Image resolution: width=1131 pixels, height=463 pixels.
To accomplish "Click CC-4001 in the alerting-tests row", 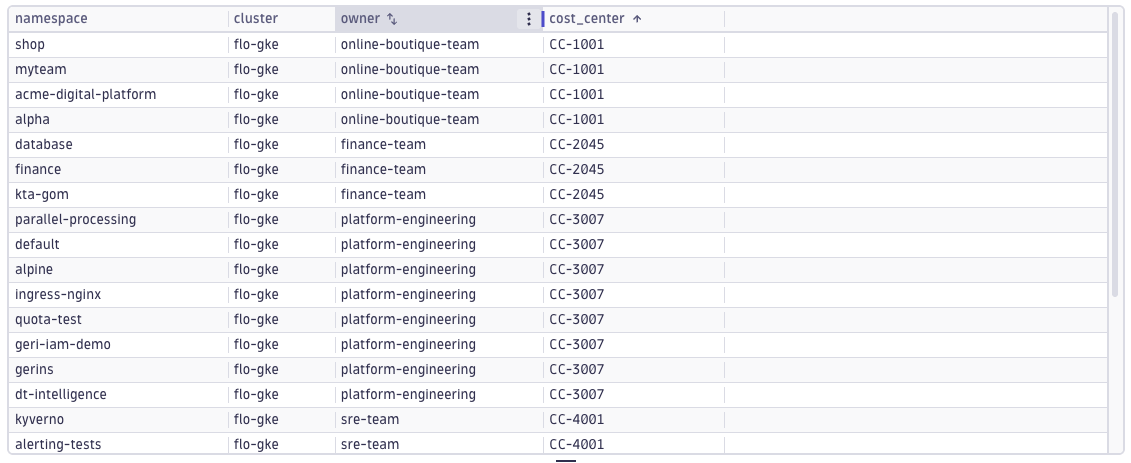I will tap(576, 444).
